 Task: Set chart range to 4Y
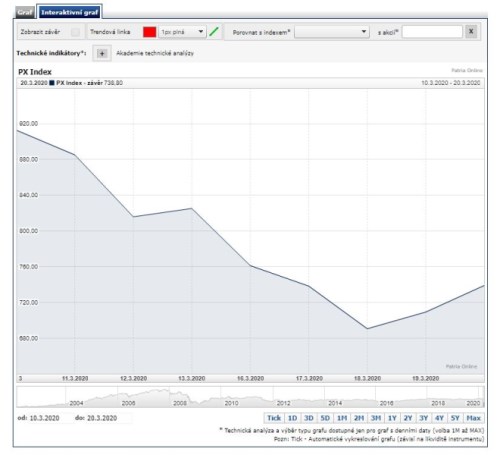tap(439, 418)
